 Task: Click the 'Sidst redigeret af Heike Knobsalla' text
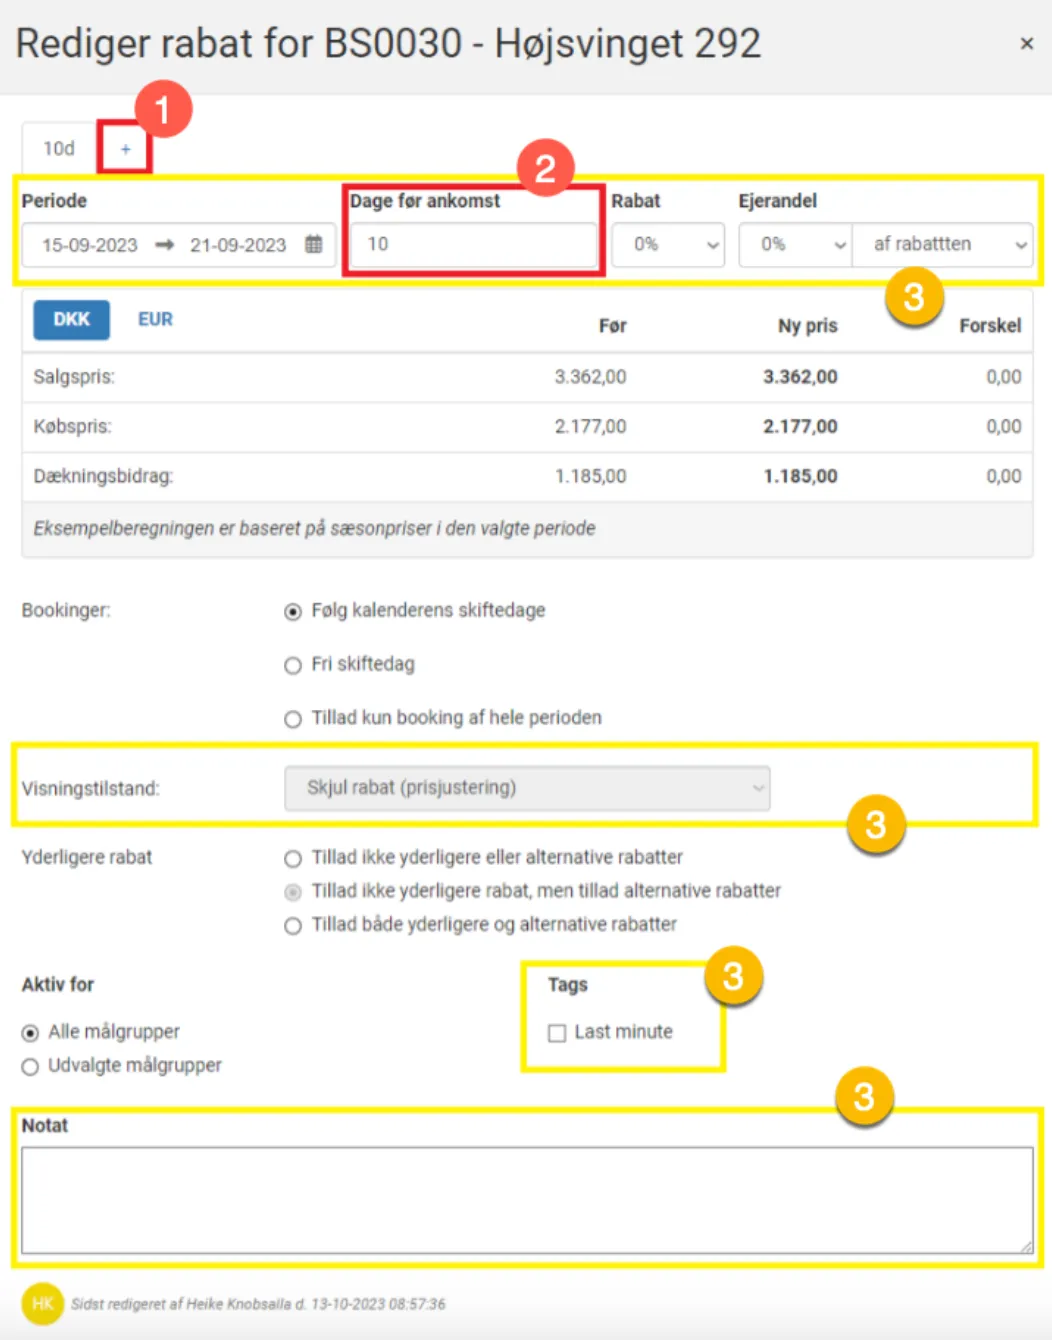click(258, 1304)
